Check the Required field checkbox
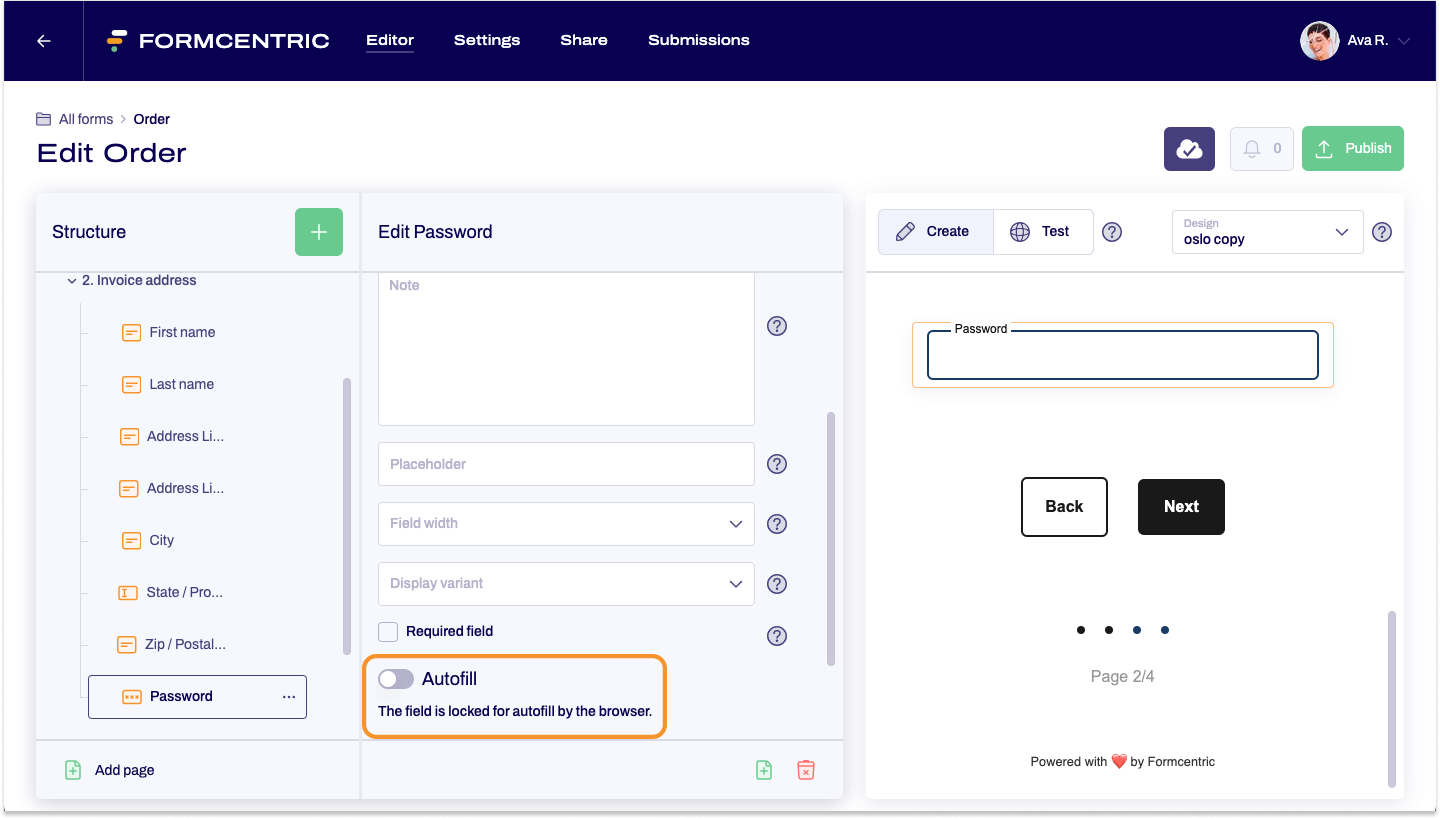 pyautogui.click(x=387, y=631)
